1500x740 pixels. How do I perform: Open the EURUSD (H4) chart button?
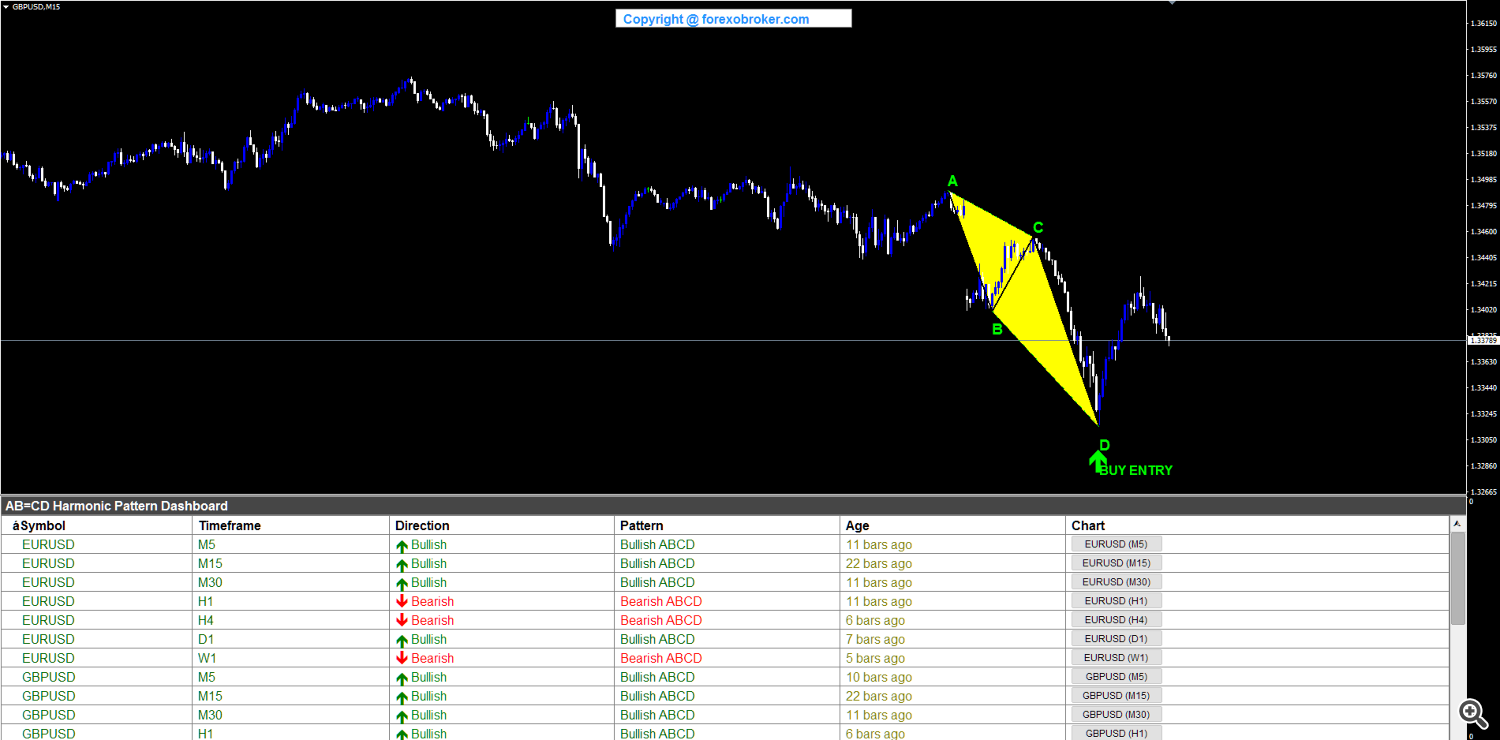pos(1116,620)
